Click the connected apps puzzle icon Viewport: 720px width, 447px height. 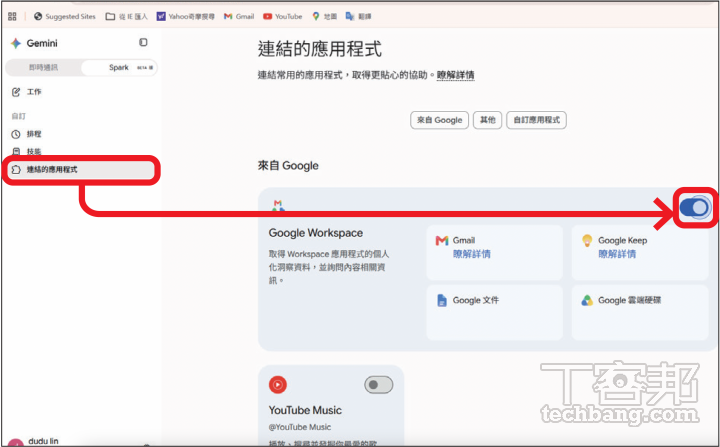coord(16,170)
